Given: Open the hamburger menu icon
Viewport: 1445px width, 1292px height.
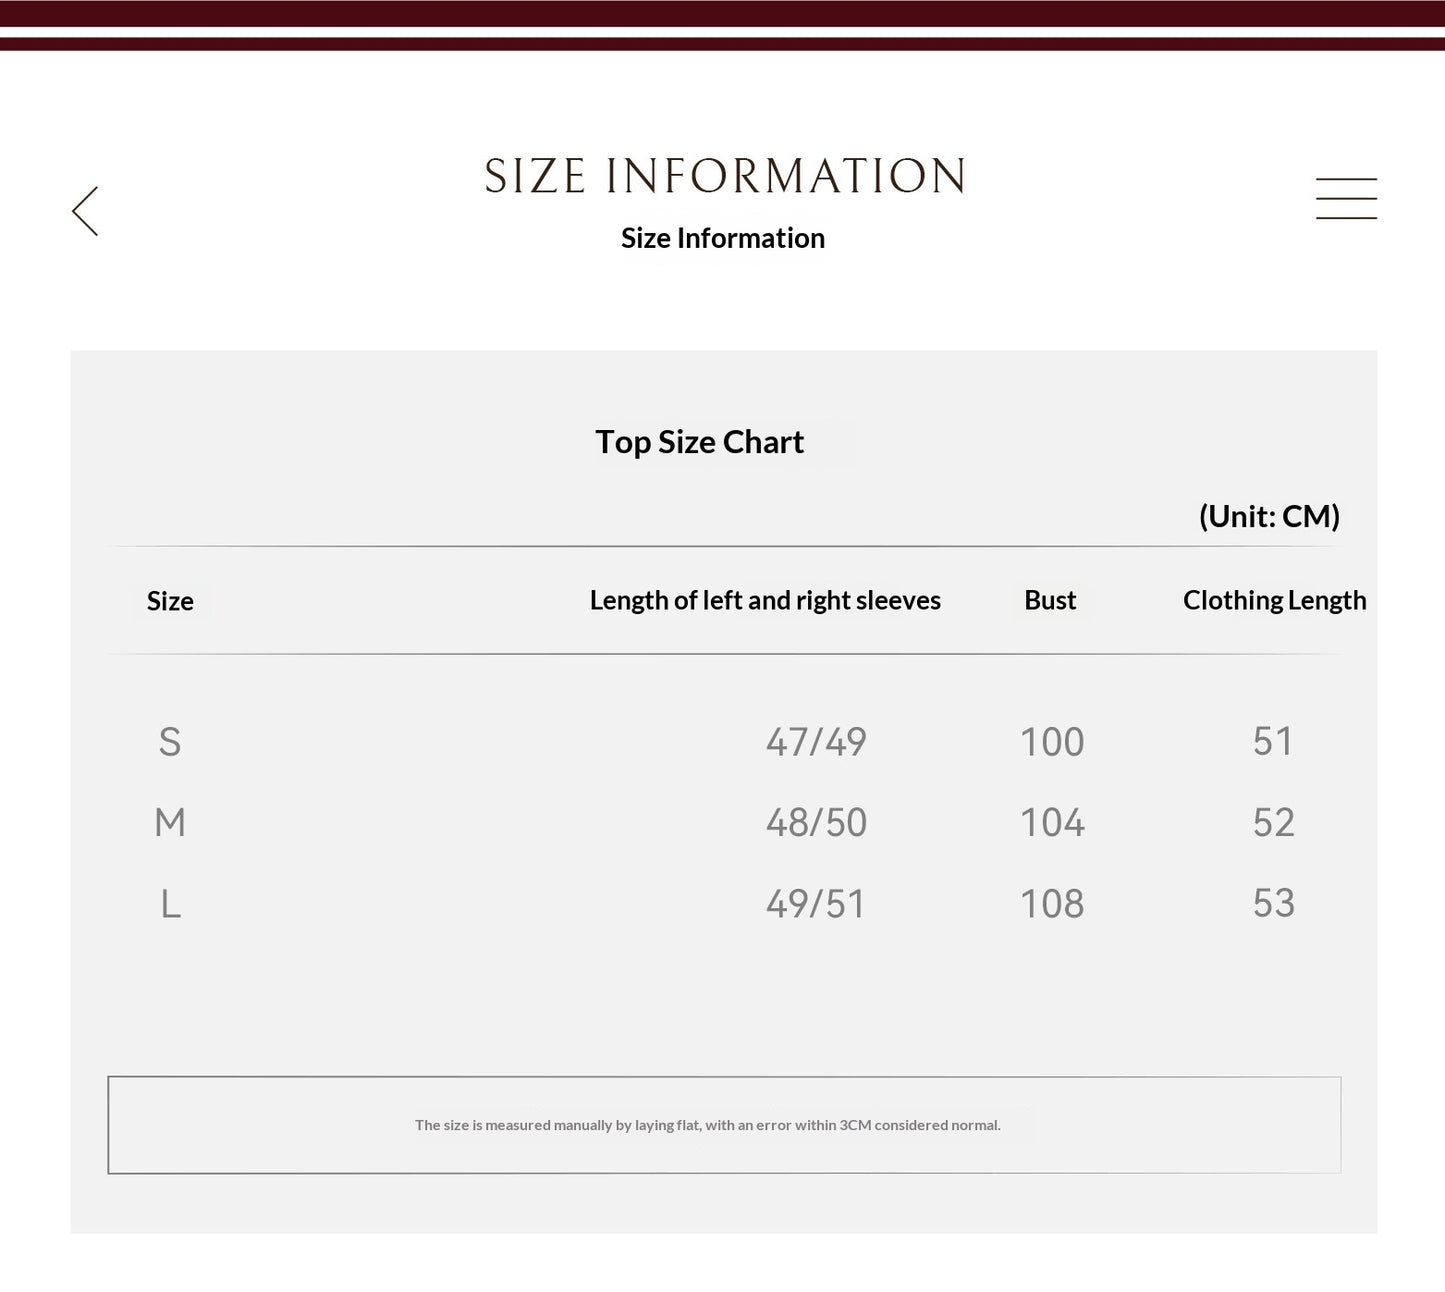Looking at the screenshot, I should (x=1346, y=198).
